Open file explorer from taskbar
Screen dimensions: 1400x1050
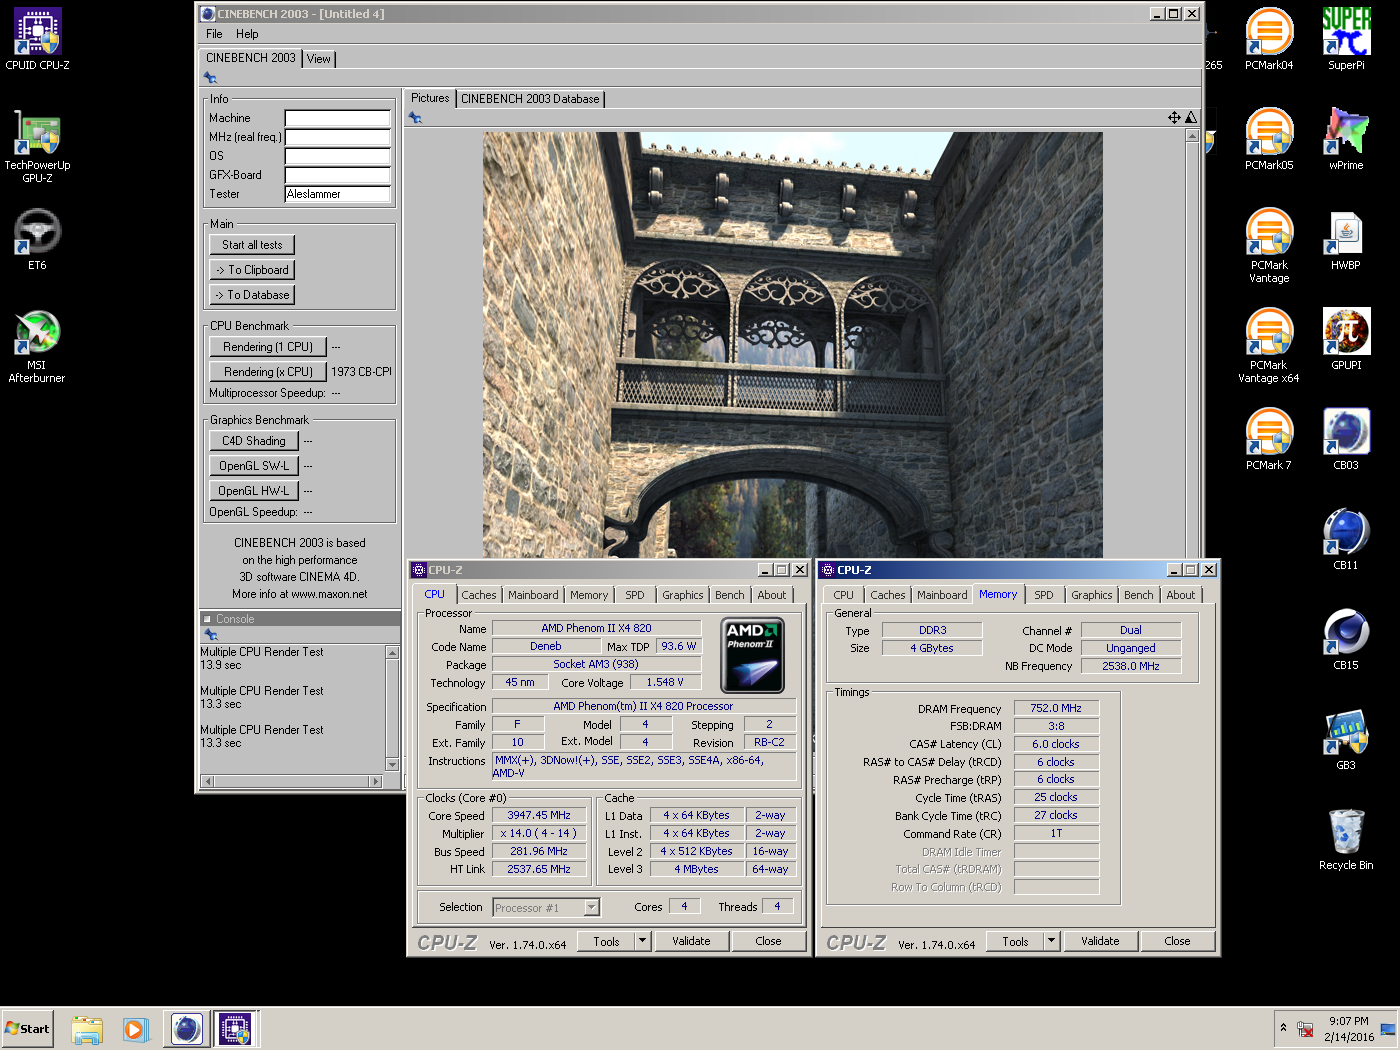point(87,1029)
